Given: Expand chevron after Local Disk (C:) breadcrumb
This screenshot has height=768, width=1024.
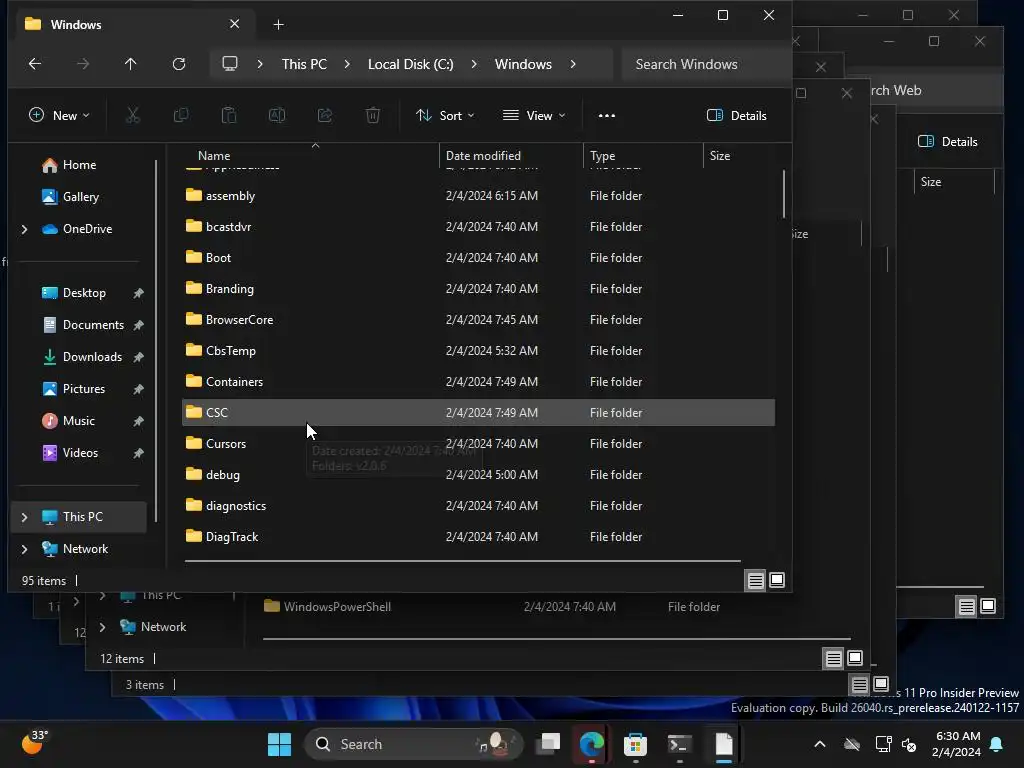Looking at the screenshot, I should point(473,64).
